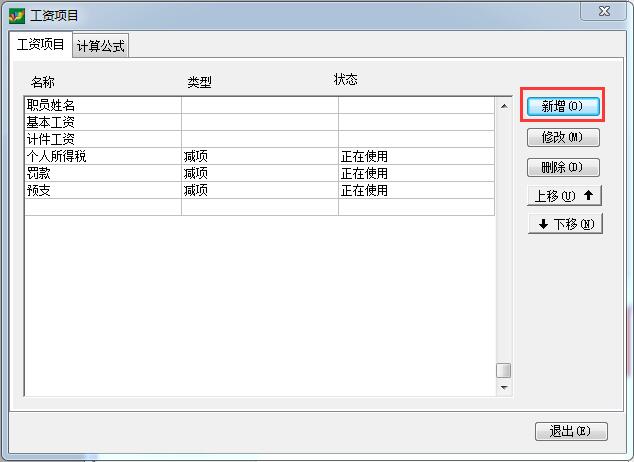The height and width of the screenshot is (462, 634).
Task: Move item down with 下移 button
Action: [x=565, y=224]
